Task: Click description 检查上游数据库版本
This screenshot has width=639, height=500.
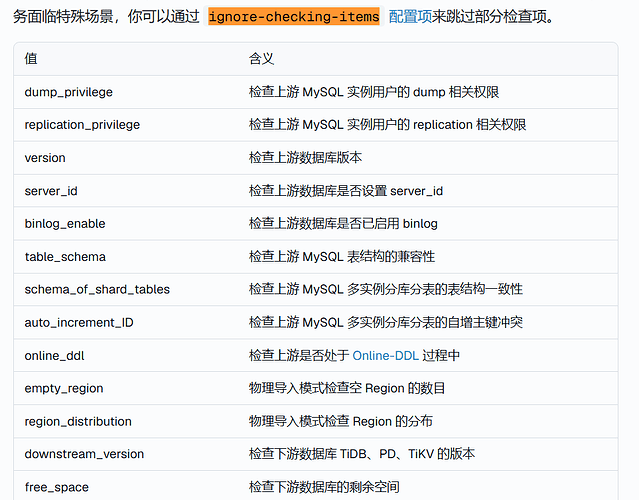Action: click(305, 158)
